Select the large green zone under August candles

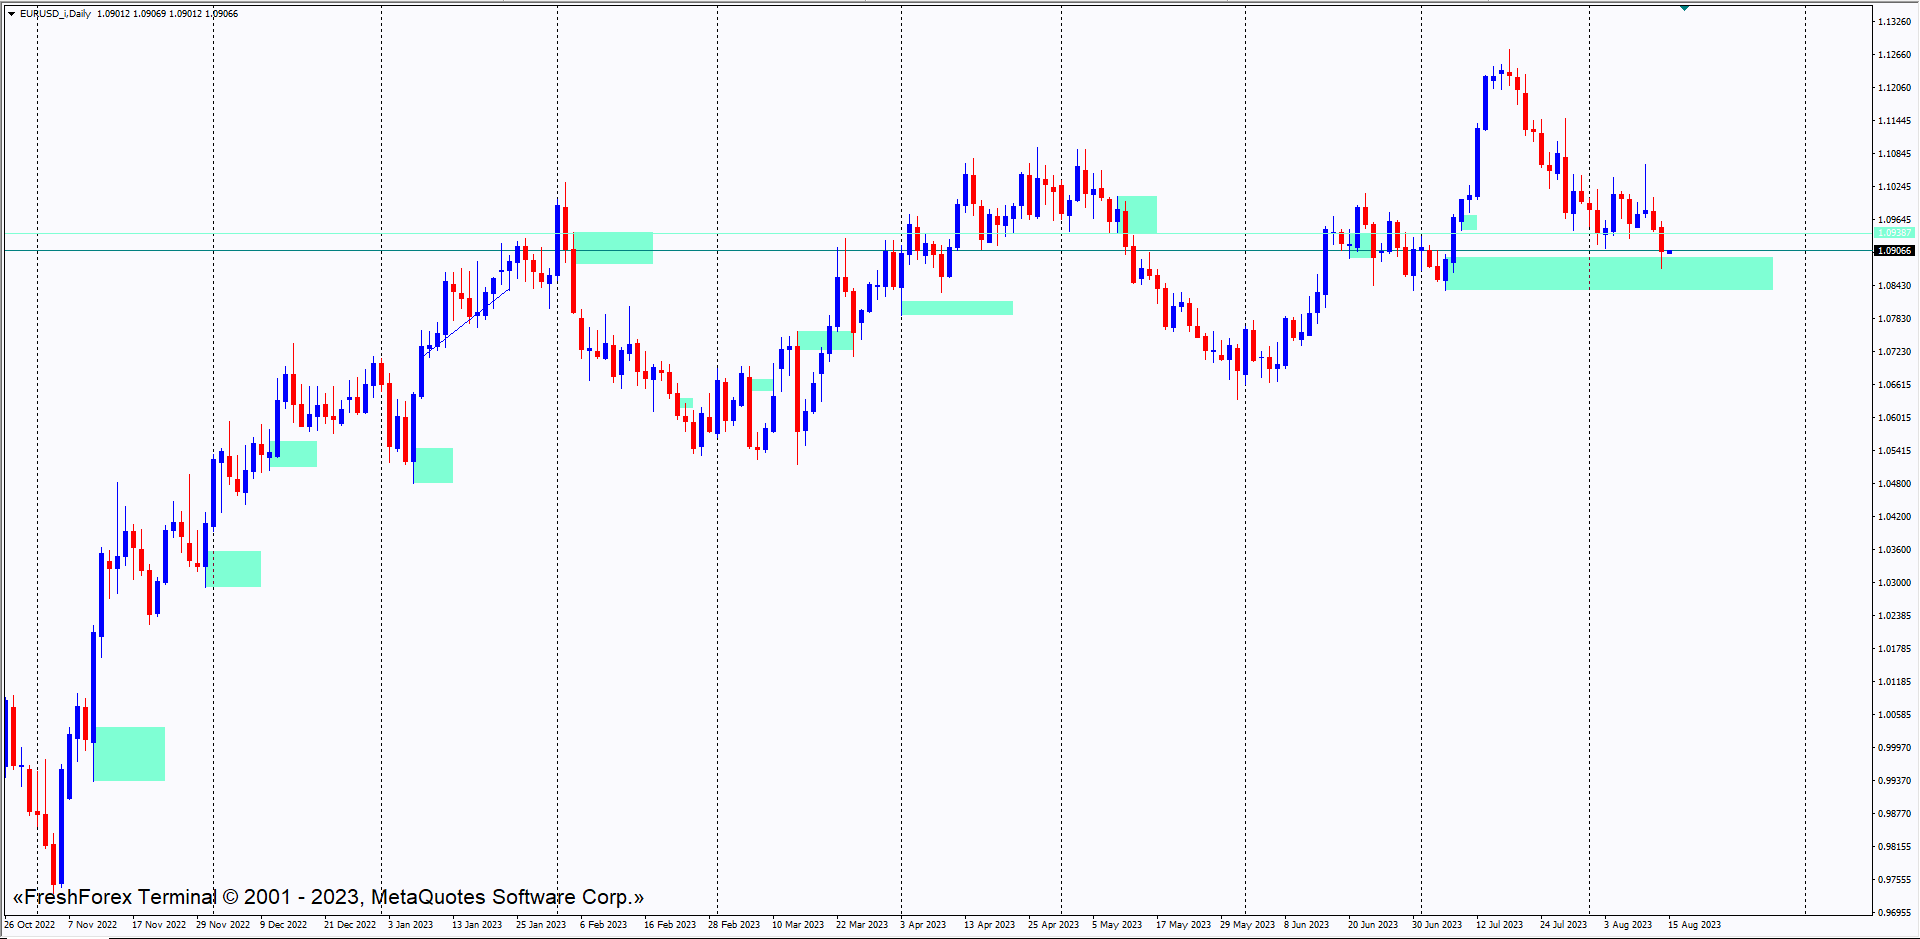pos(1610,274)
